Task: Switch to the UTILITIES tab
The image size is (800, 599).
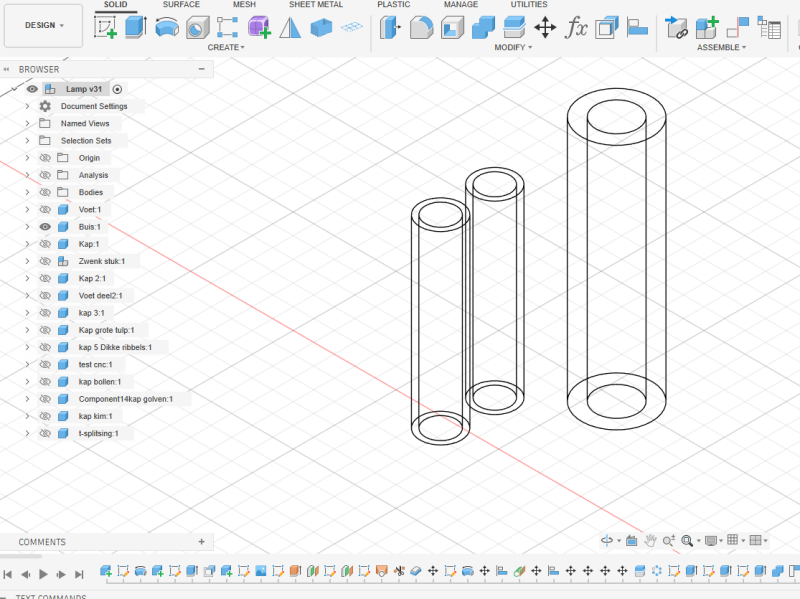Action: click(529, 5)
